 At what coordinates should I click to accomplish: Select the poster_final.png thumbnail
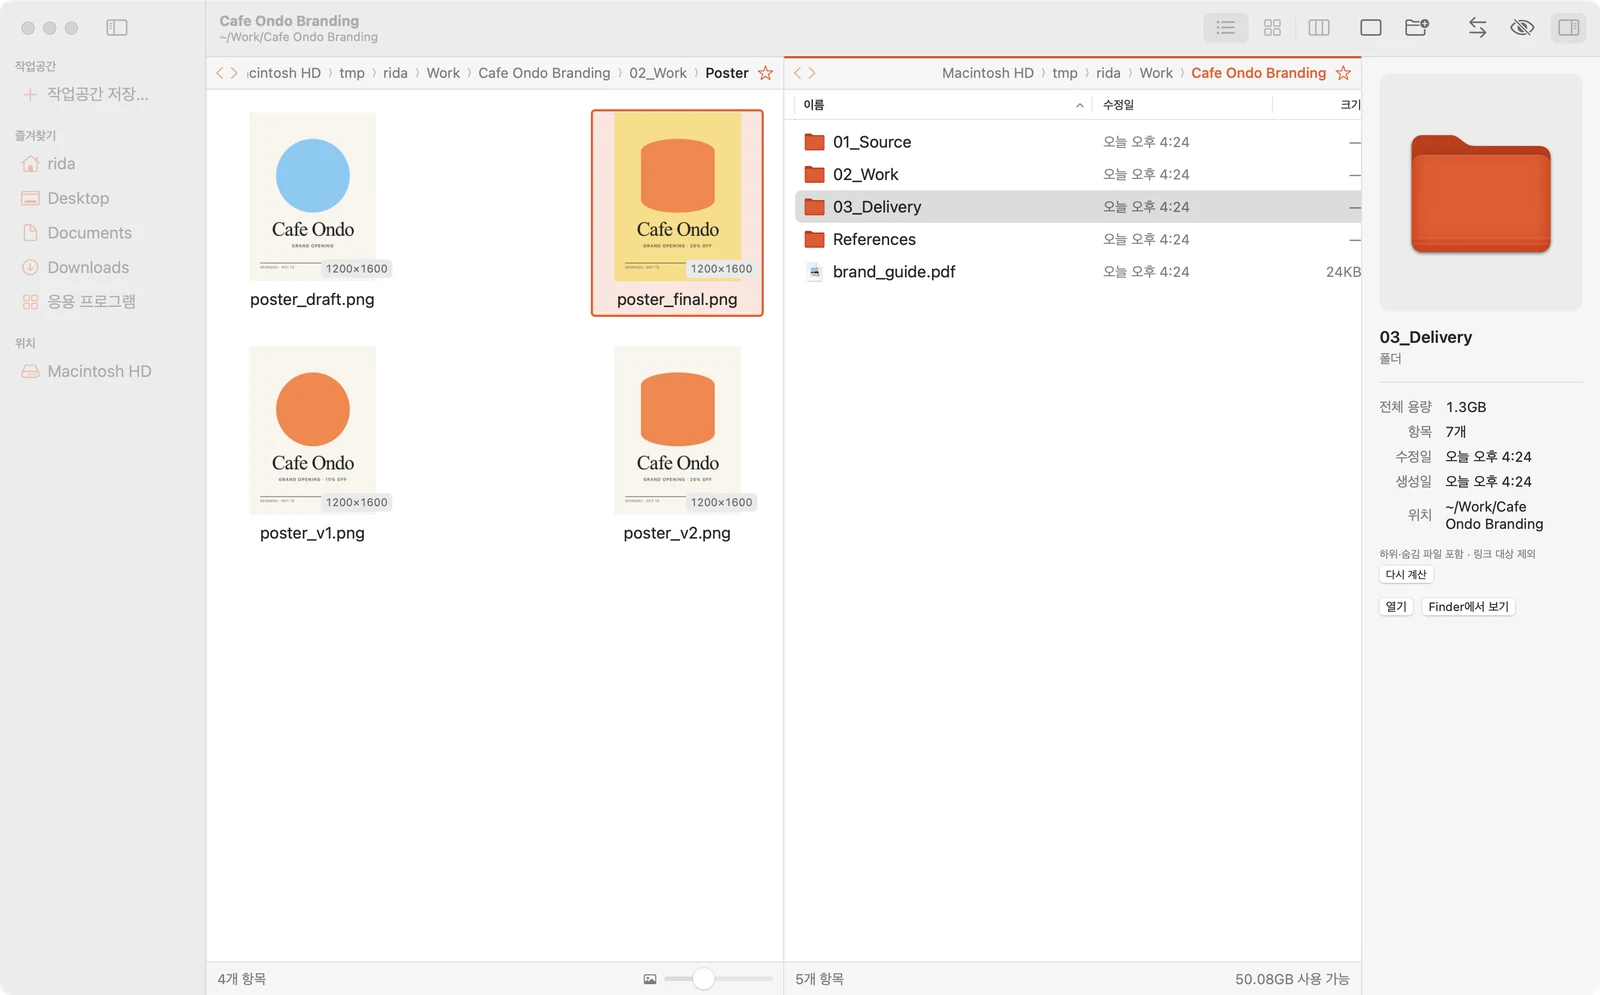pyautogui.click(x=677, y=213)
